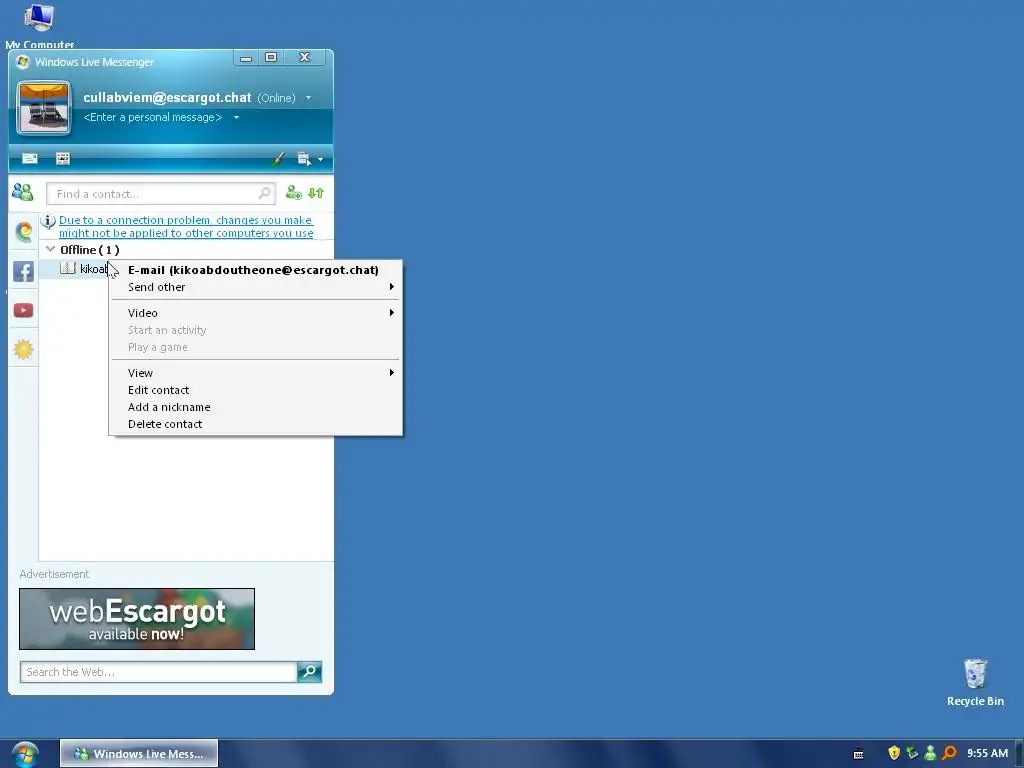
Task: Click the sort contacts arrows icon
Action: coord(316,193)
